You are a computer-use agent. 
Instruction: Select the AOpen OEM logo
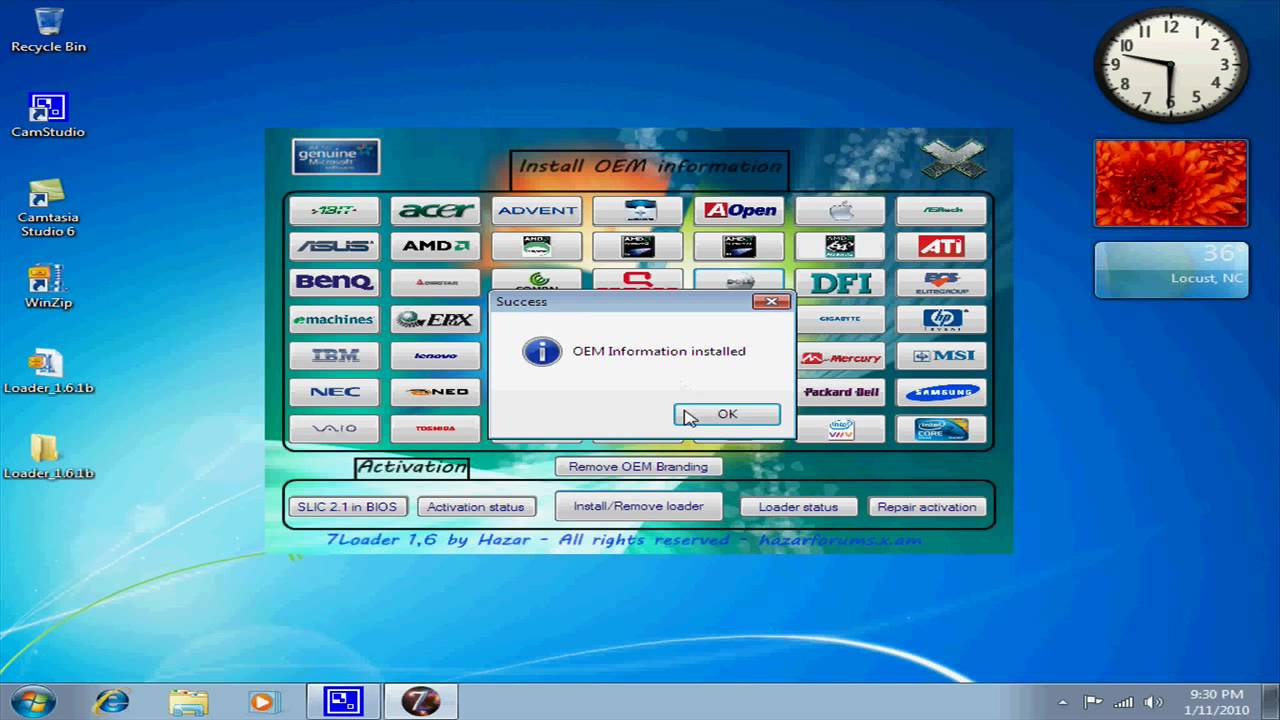click(739, 210)
